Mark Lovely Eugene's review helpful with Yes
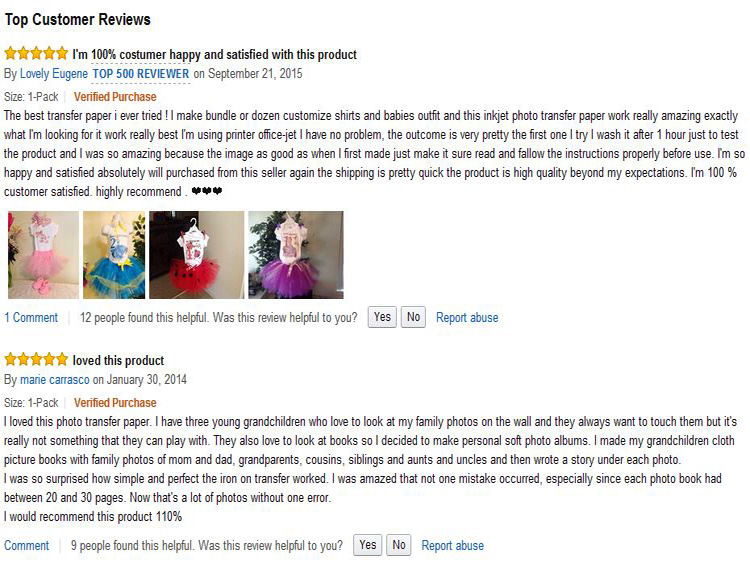 point(382,317)
